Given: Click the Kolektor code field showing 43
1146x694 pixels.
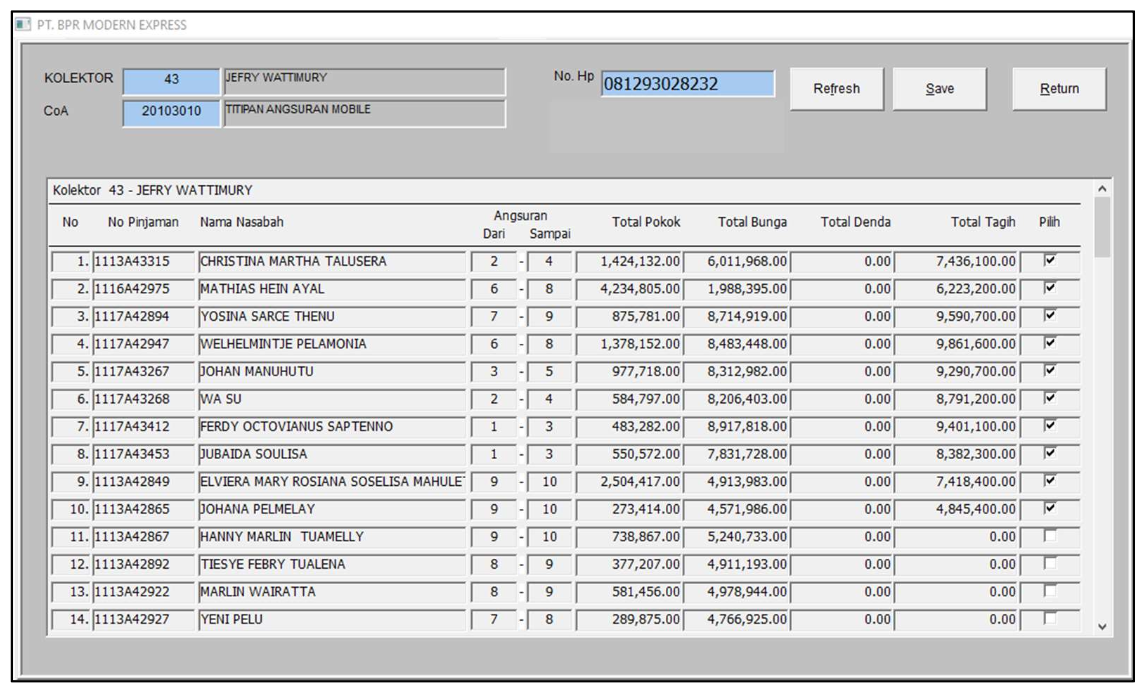Looking at the screenshot, I should [x=171, y=82].
